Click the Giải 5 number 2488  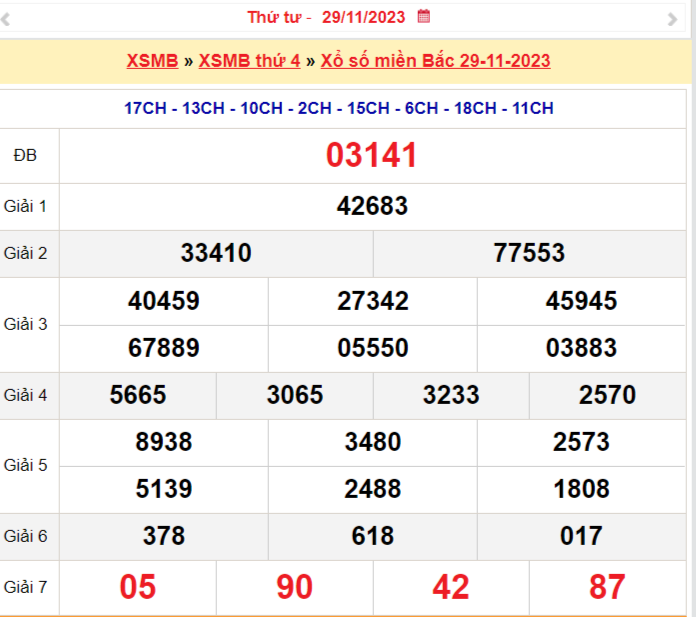point(372,489)
